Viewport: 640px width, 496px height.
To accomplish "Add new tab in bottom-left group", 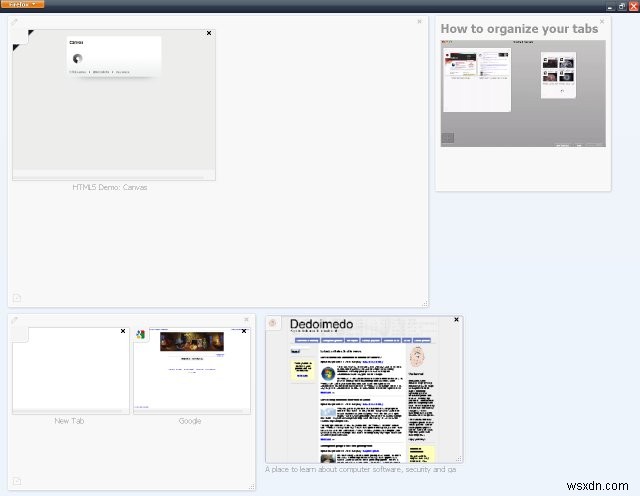I will (x=17, y=481).
